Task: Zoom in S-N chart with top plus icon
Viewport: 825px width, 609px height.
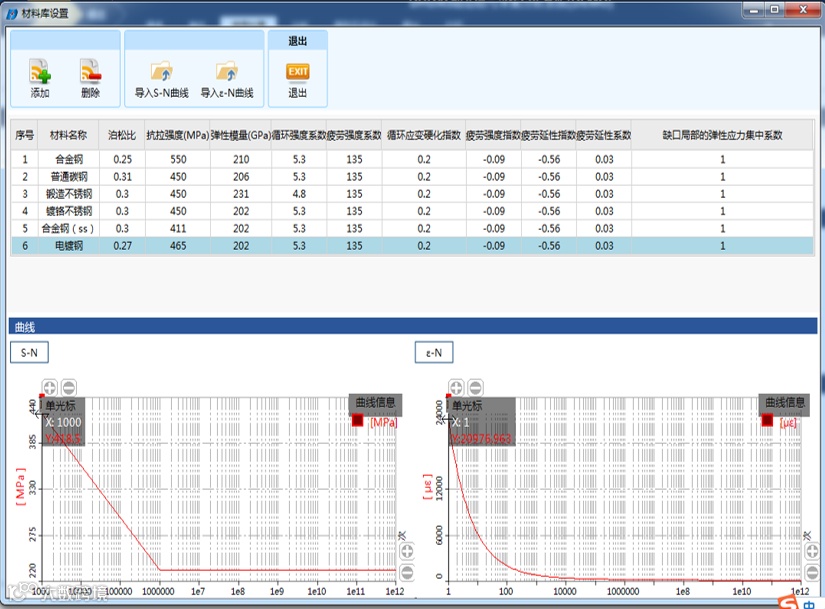Action: point(49,388)
